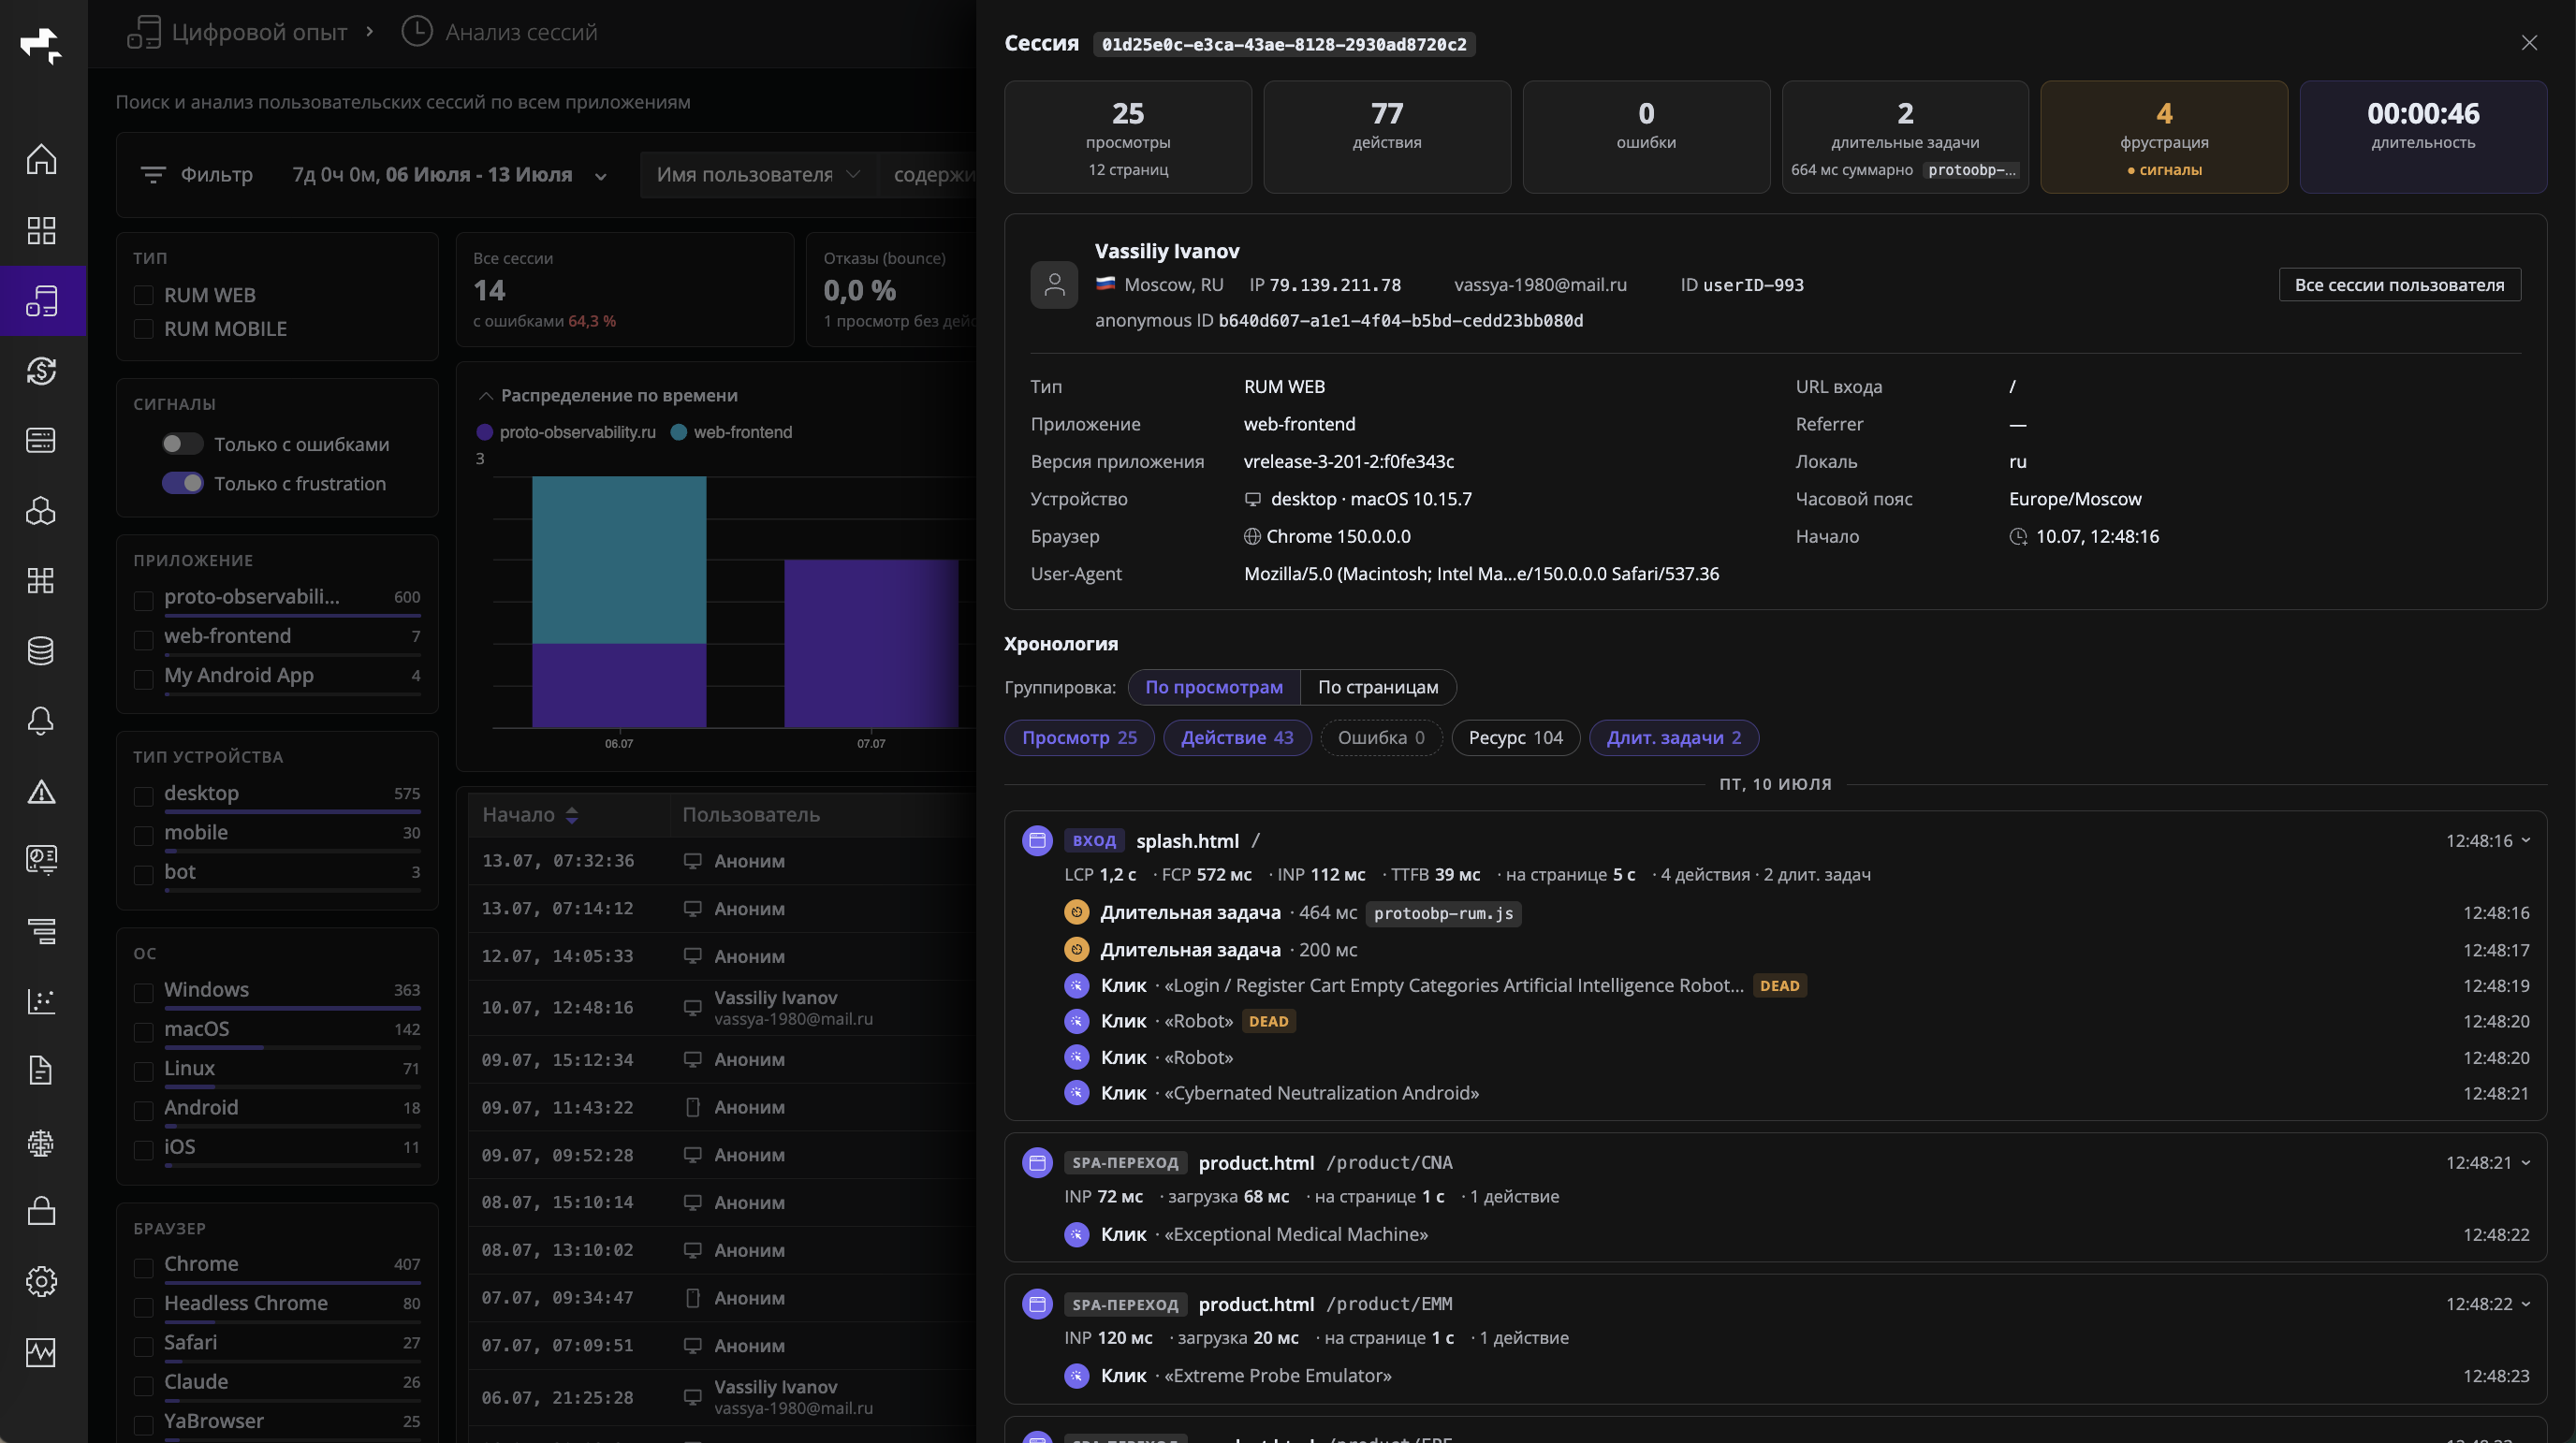Sort the table by the Начало column
This screenshot has width=2576, height=1443.
point(529,815)
